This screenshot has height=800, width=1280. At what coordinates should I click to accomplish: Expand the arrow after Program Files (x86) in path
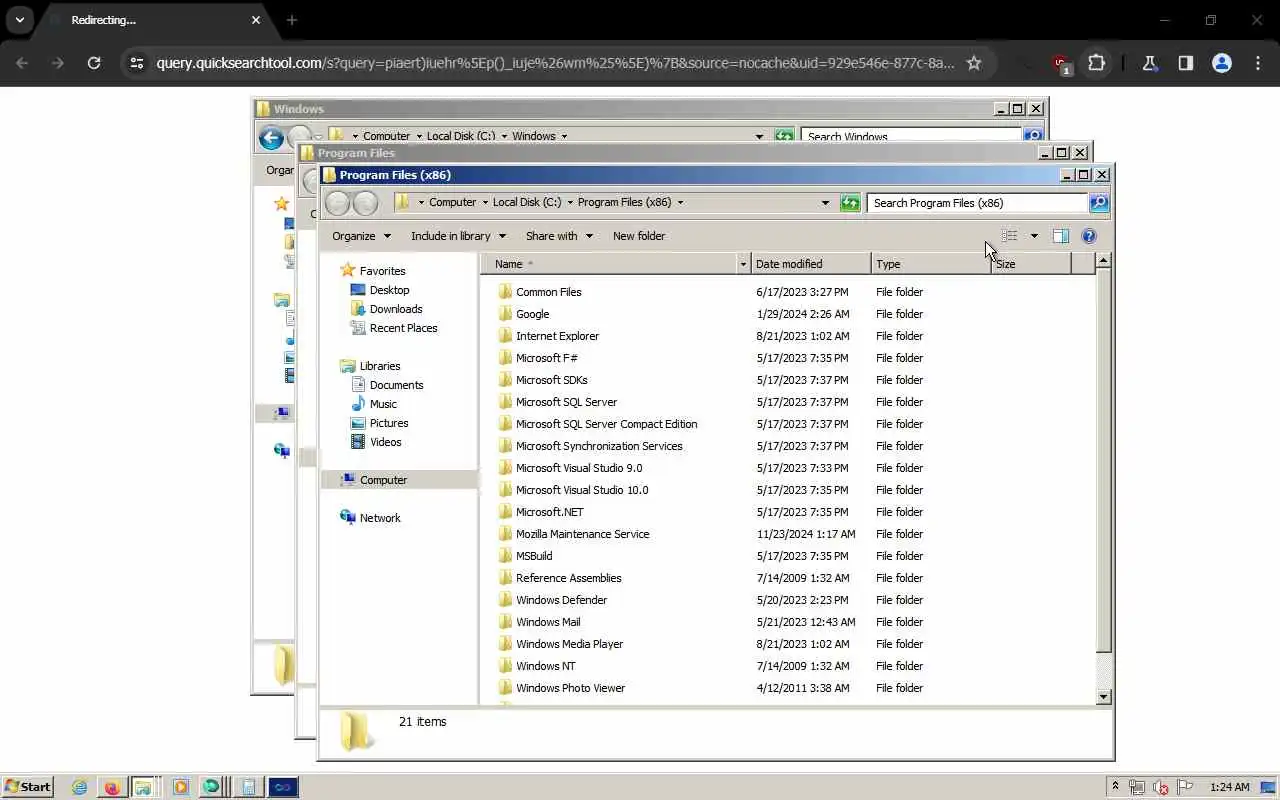[x=680, y=202]
